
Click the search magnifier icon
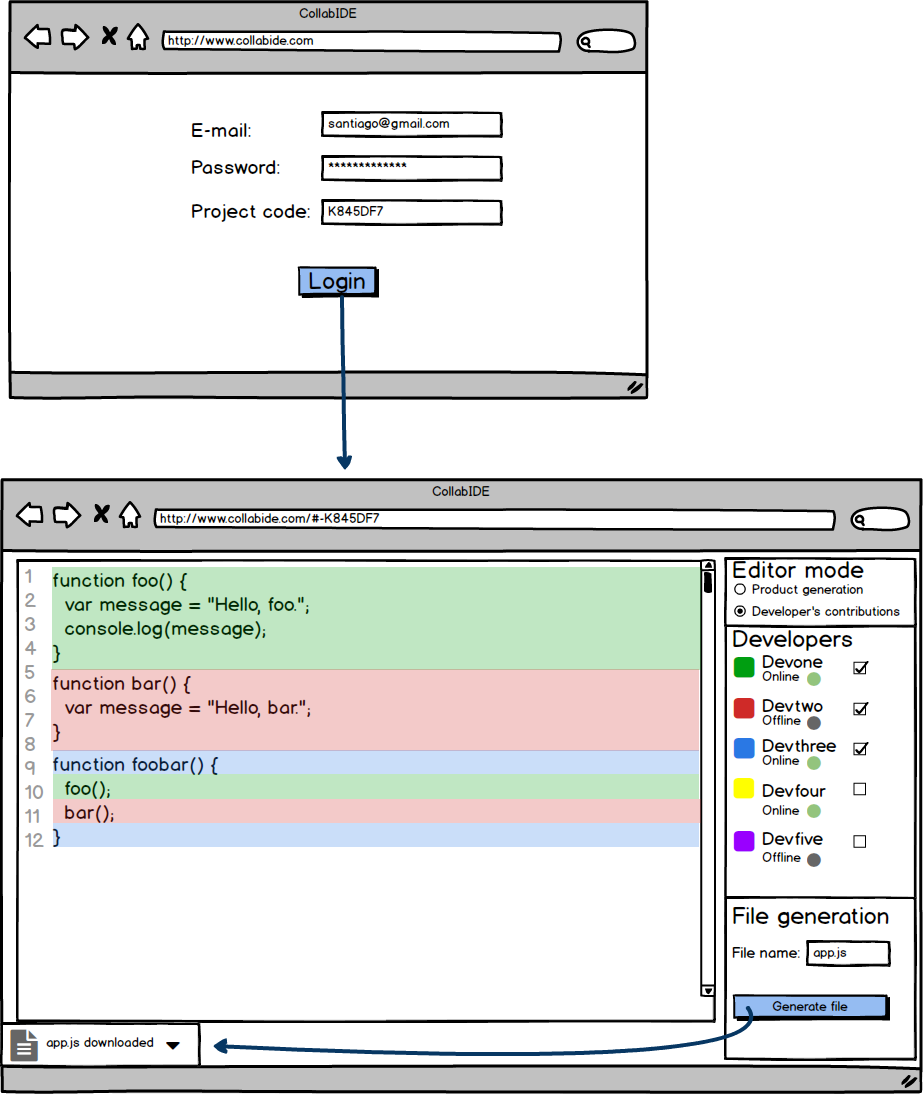585,42
